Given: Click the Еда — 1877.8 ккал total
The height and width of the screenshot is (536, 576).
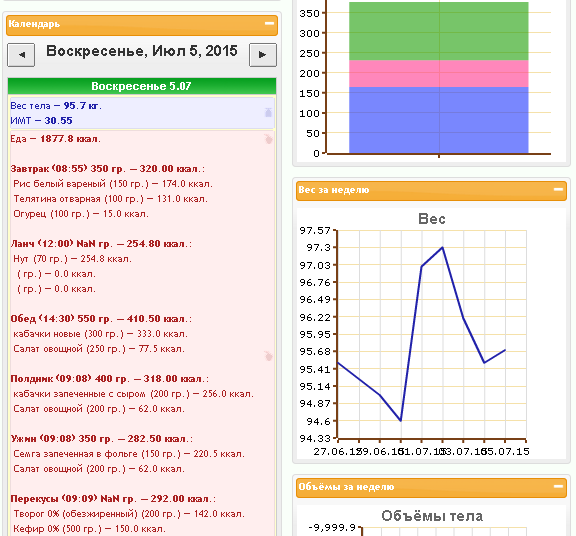Looking at the screenshot, I should coord(55,139).
